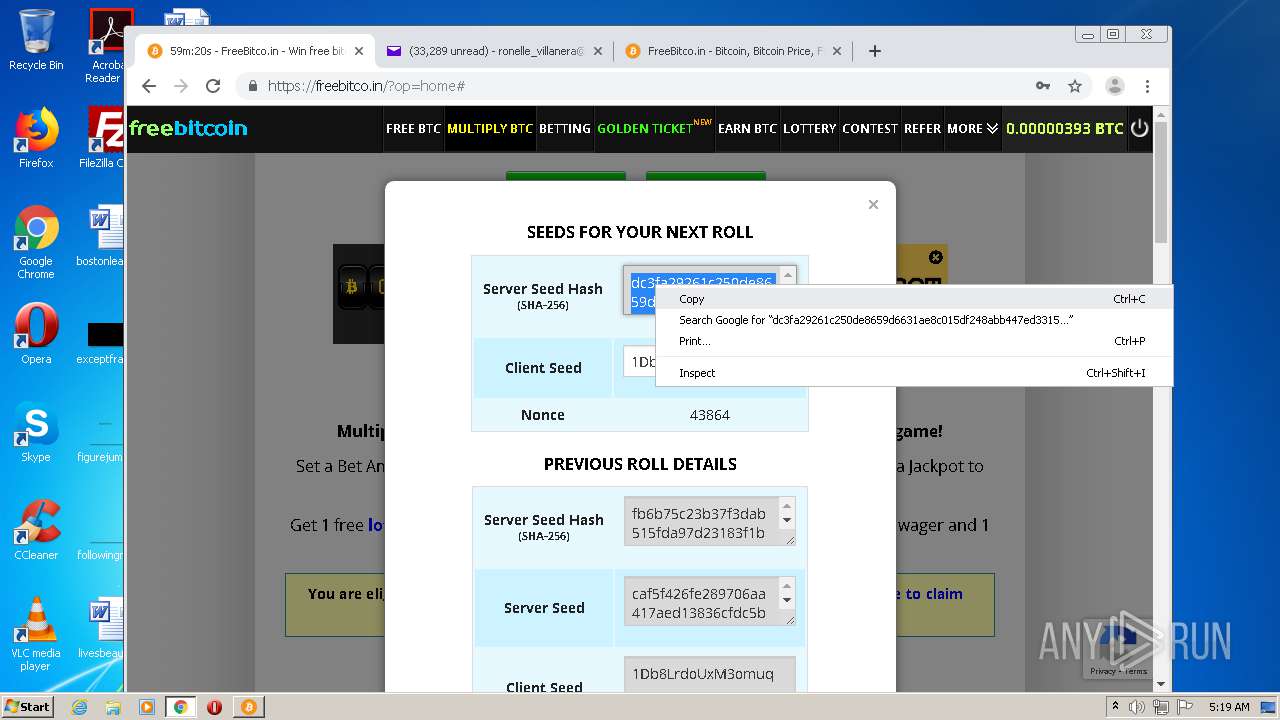
Task: Open the Chrome profile avatar menu
Action: coord(1115,86)
